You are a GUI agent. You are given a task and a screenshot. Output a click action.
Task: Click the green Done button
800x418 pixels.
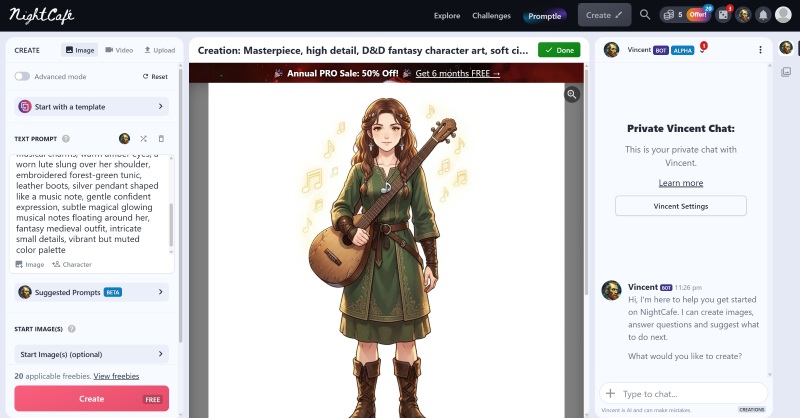pos(559,50)
